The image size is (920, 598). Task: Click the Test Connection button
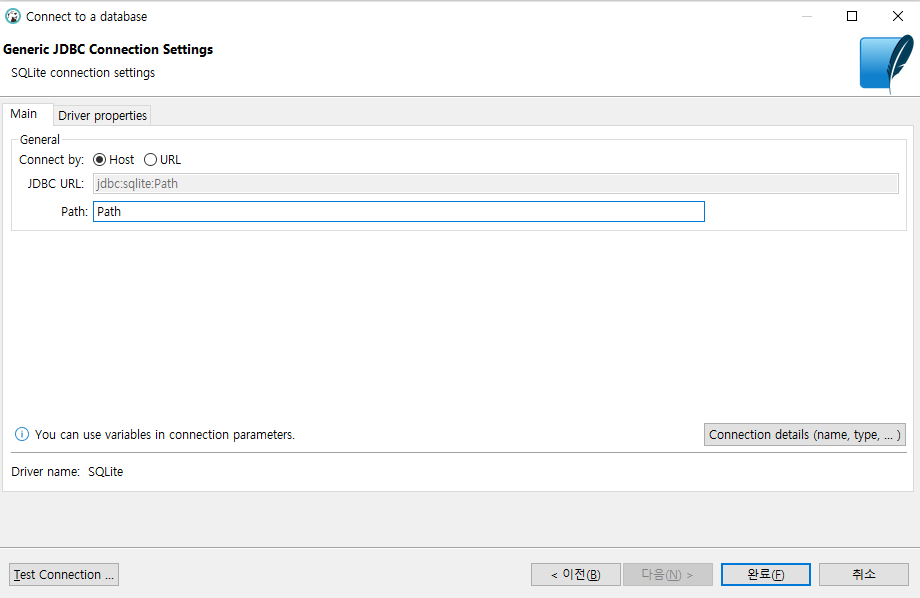64,575
